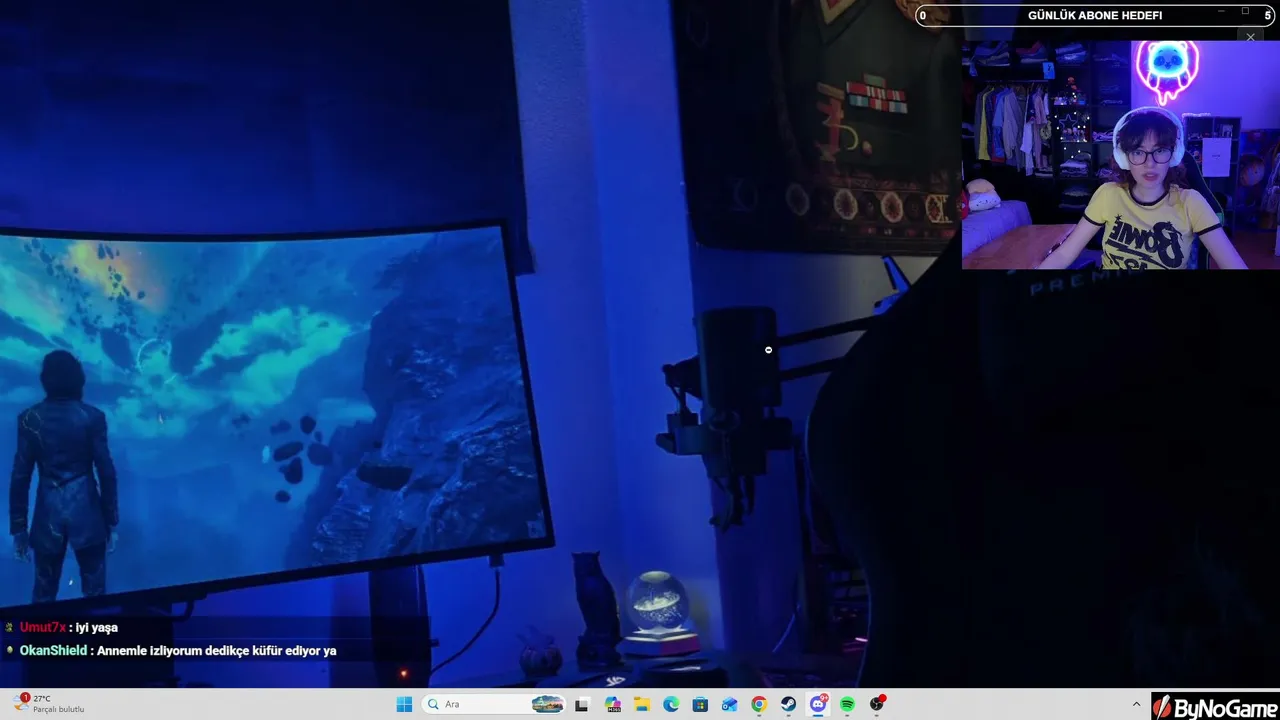The height and width of the screenshot is (720, 1280).
Task: Launch Microsoft 365 Copilot from the taskbar
Action: [x=613, y=704]
